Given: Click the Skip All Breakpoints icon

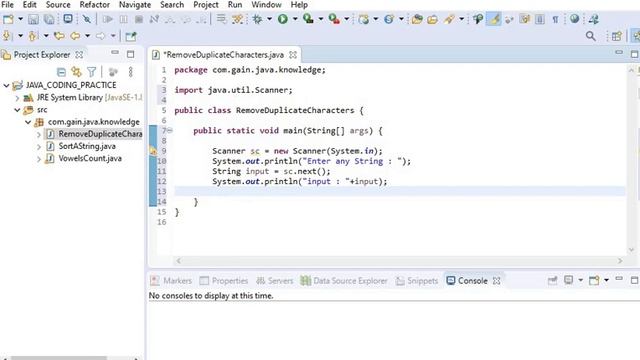Looking at the screenshot, I should point(87,19).
